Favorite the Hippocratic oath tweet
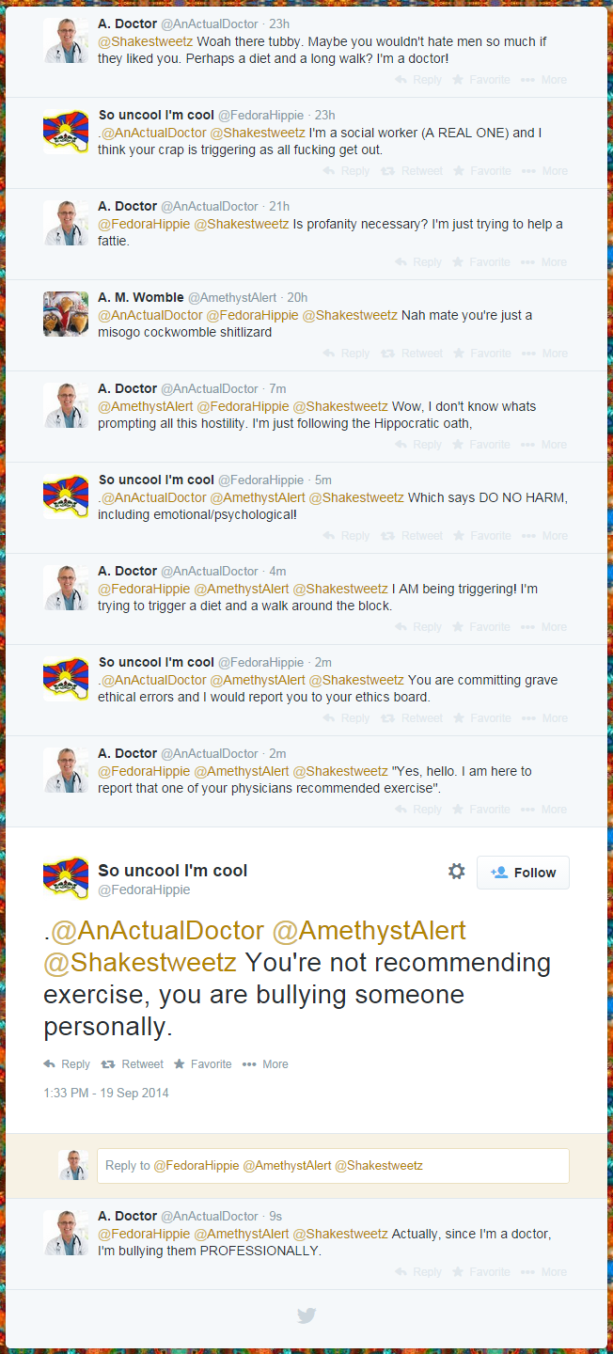The image size is (613, 1354). 481,445
